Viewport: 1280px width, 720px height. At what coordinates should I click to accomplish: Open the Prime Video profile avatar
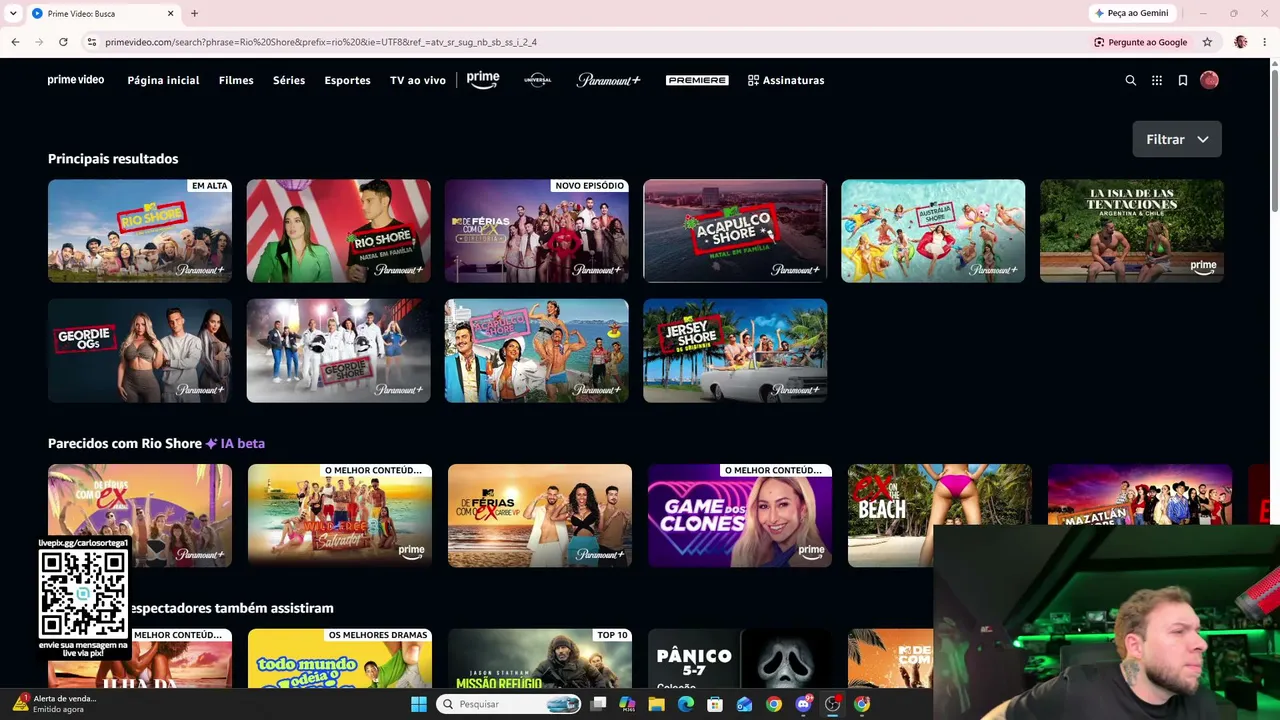[x=1209, y=80]
